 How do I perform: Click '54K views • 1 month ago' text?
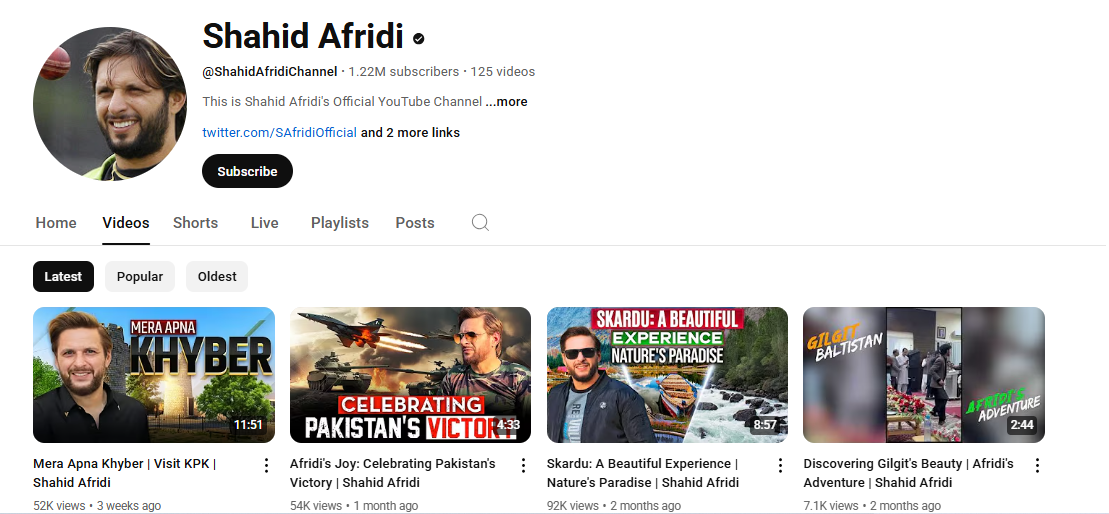click(x=354, y=506)
